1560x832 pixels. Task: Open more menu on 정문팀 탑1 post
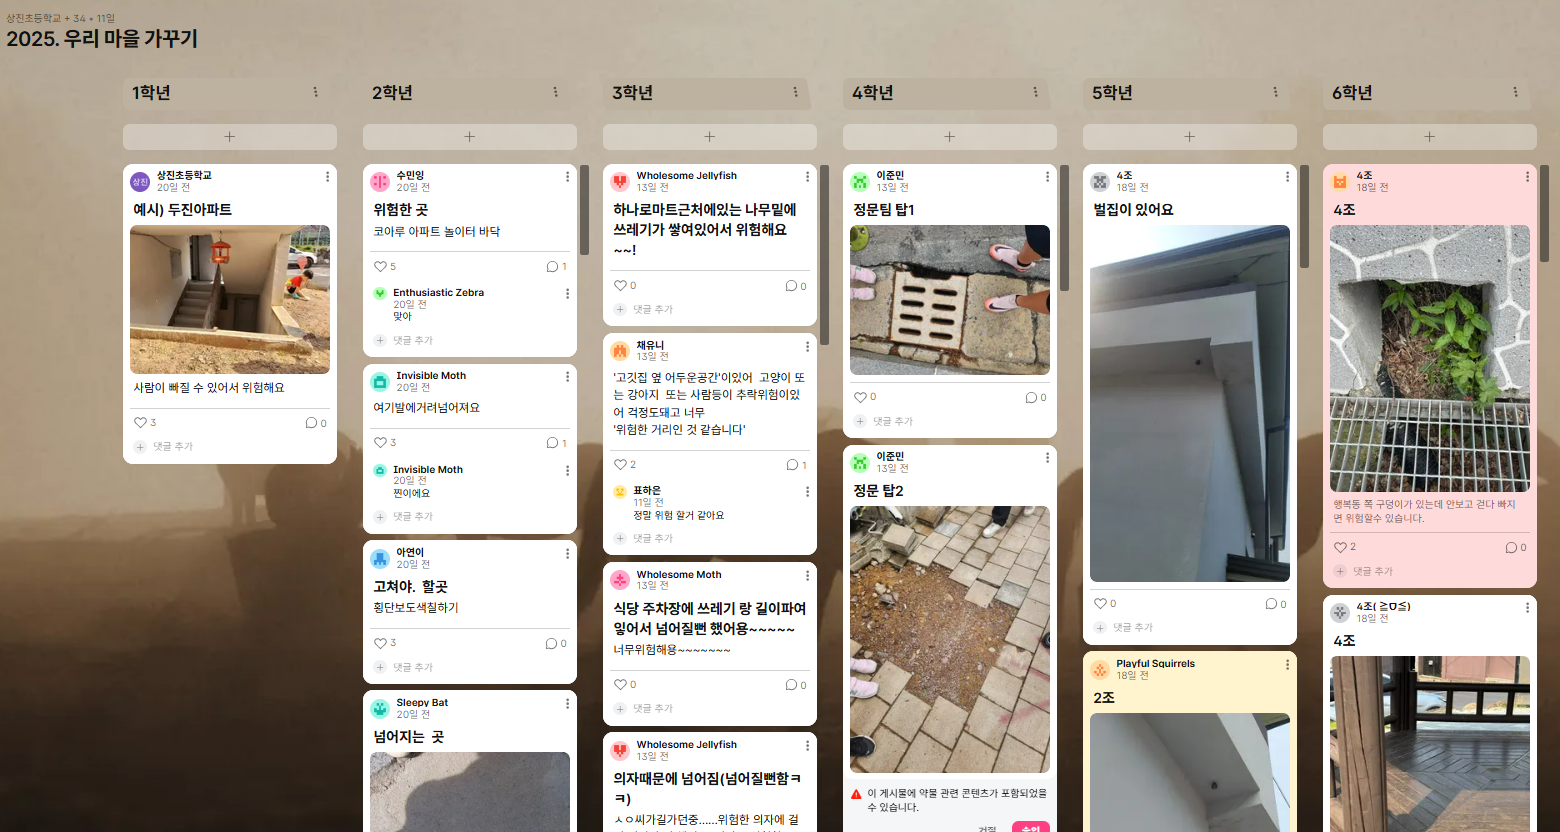(1047, 177)
